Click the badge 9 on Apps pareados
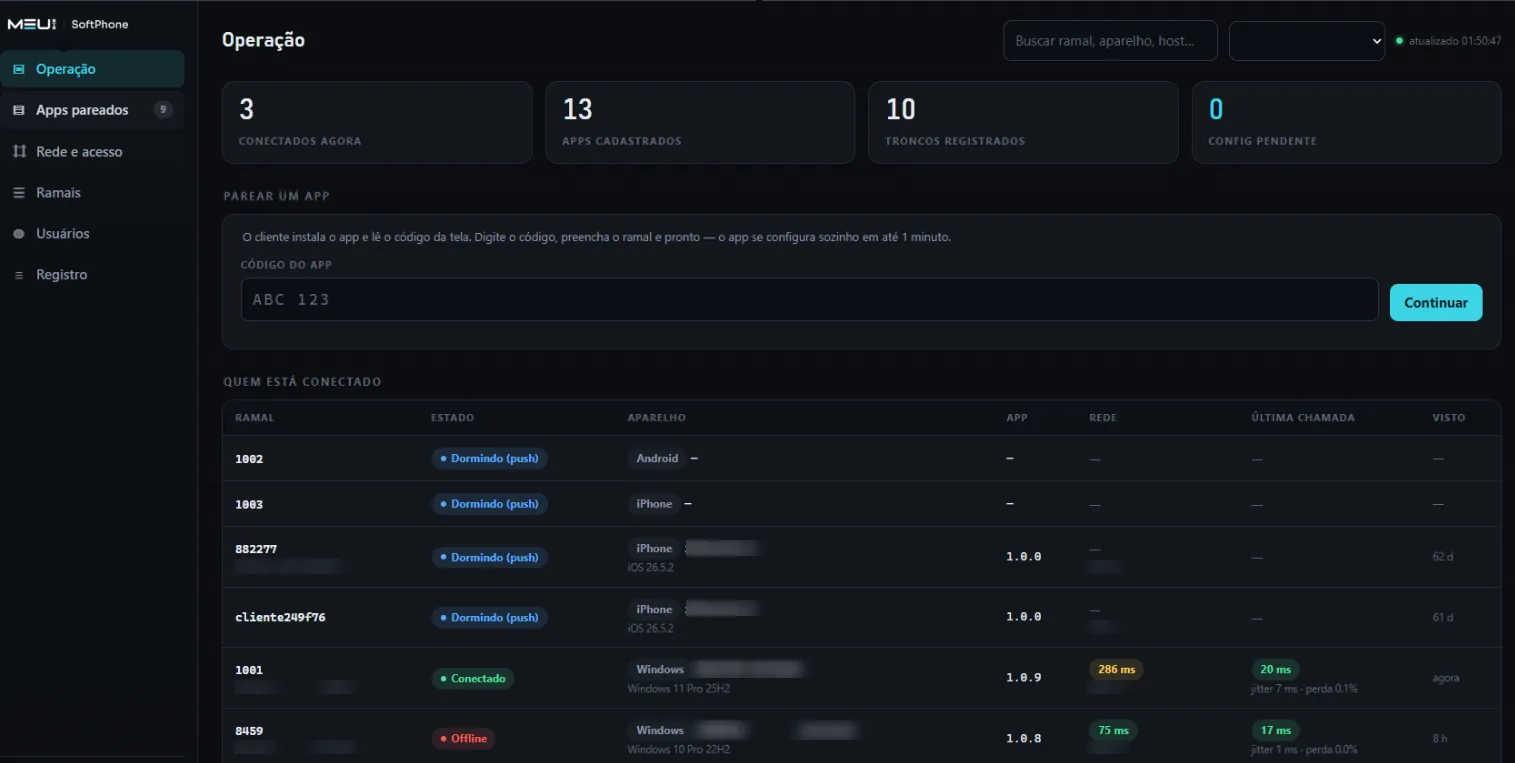This screenshot has height=763, width=1515. 163,110
